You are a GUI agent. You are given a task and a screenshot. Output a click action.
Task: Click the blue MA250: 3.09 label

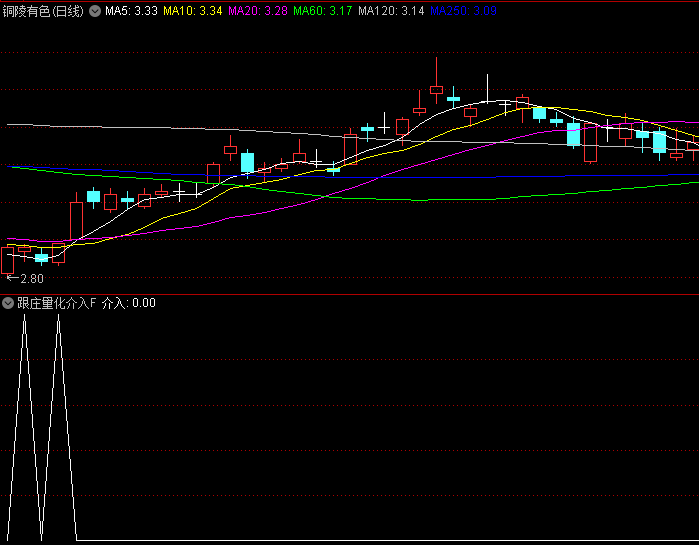click(463, 11)
